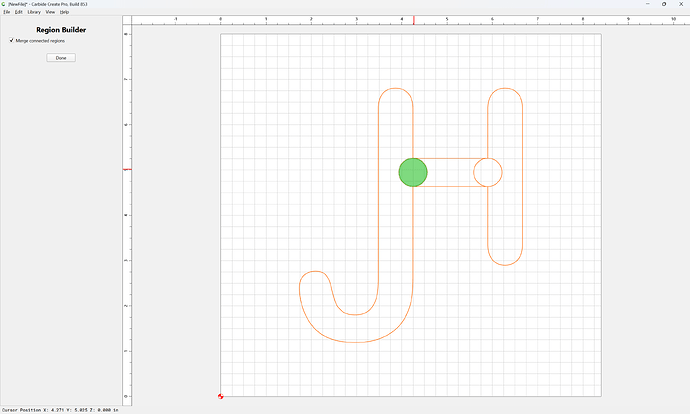690x414 pixels.
Task: Close the Carbide Create window
Action: [x=681, y=4]
